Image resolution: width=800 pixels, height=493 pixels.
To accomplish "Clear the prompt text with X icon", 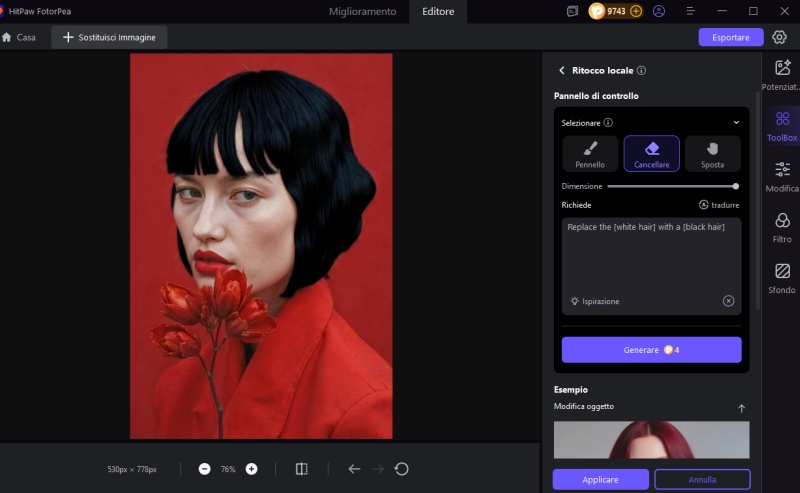I will (728, 301).
